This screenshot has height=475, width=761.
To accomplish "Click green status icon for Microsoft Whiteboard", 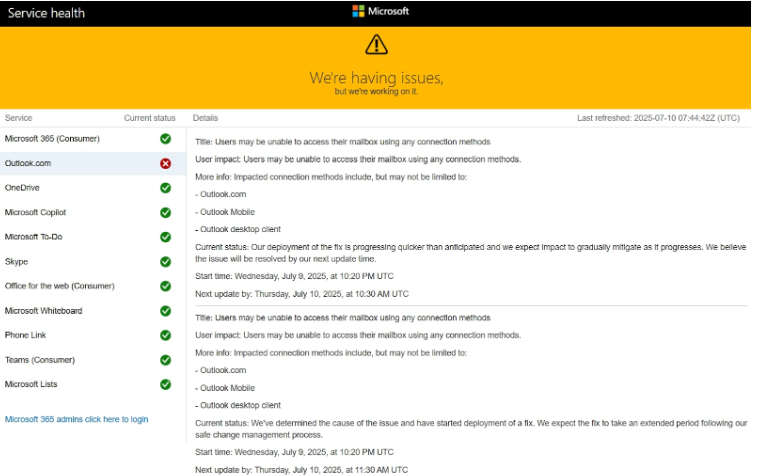I will click(x=165, y=311).
